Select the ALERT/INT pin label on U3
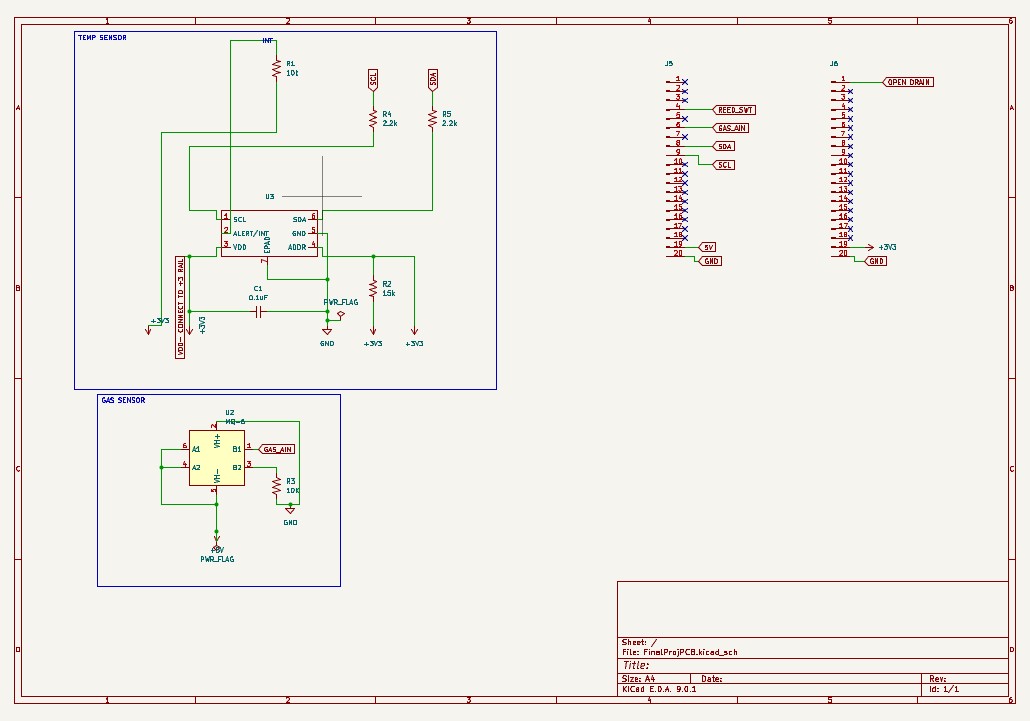The width and height of the screenshot is (1030, 721). pyautogui.click(x=251, y=234)
